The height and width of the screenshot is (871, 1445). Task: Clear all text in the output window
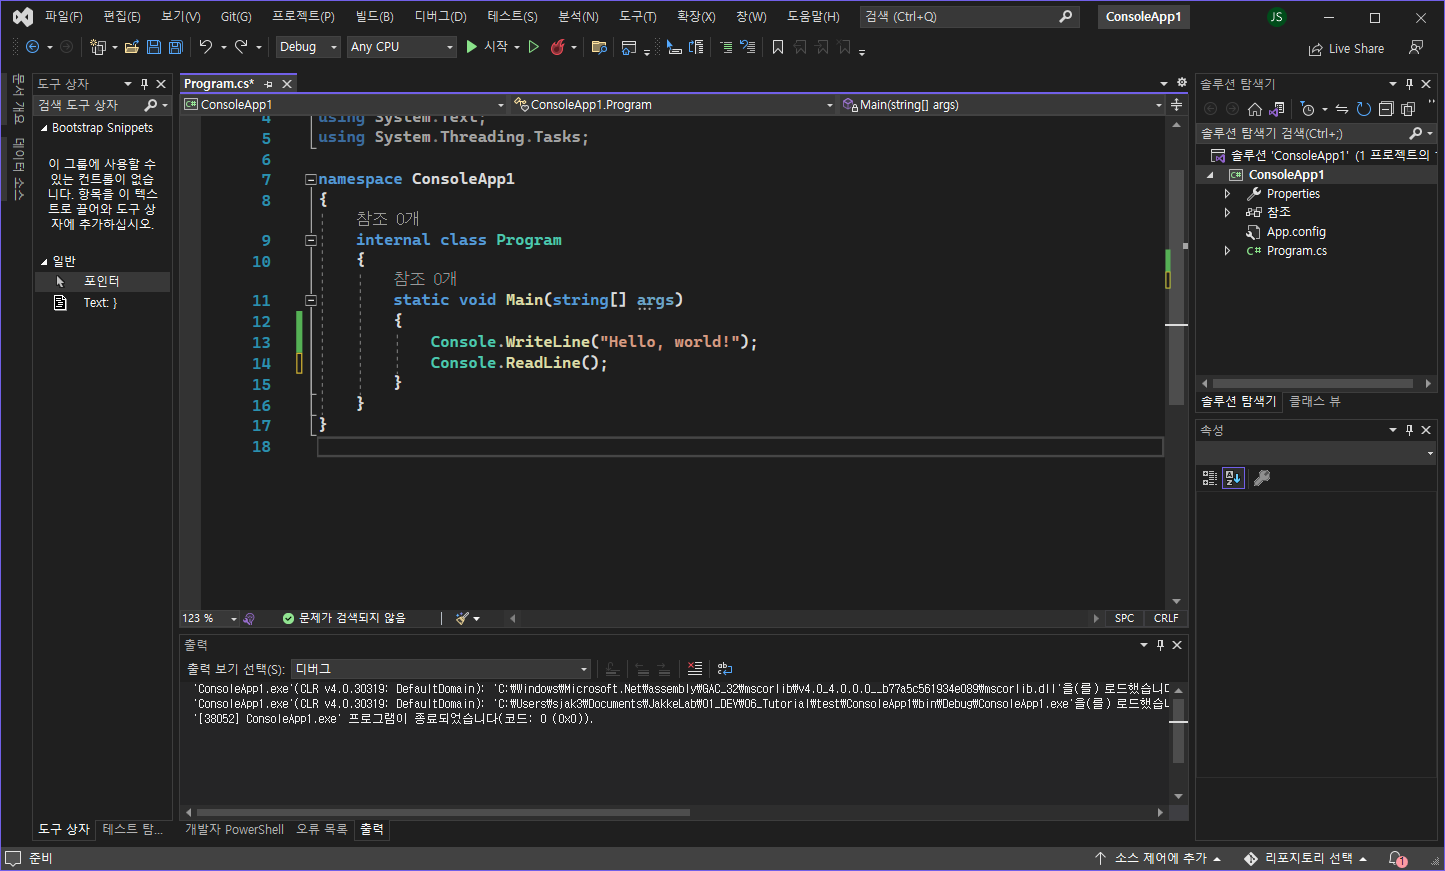(695, 669)
